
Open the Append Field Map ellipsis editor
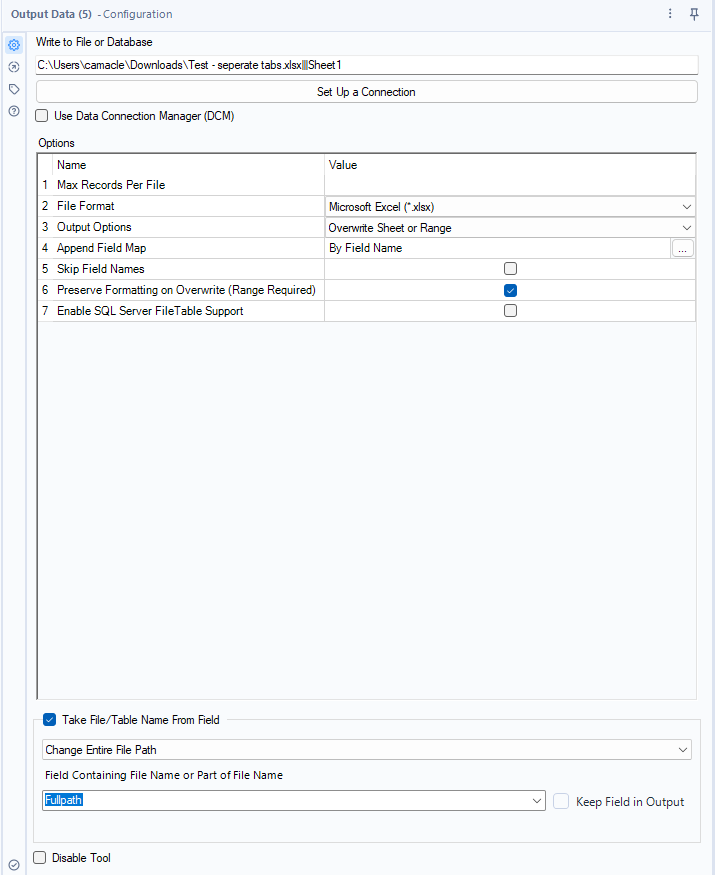[682, 248]
